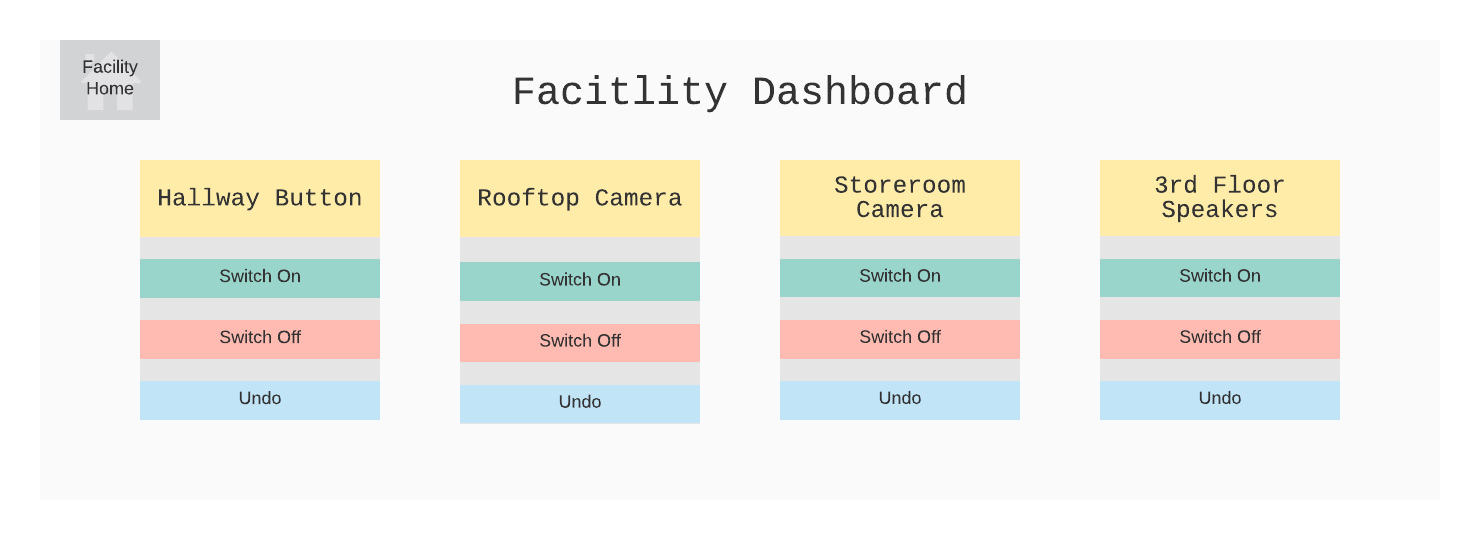Switch On the Rooftop Camera
The height and width of the screenshot is (540, 1480).
point(580,281)
